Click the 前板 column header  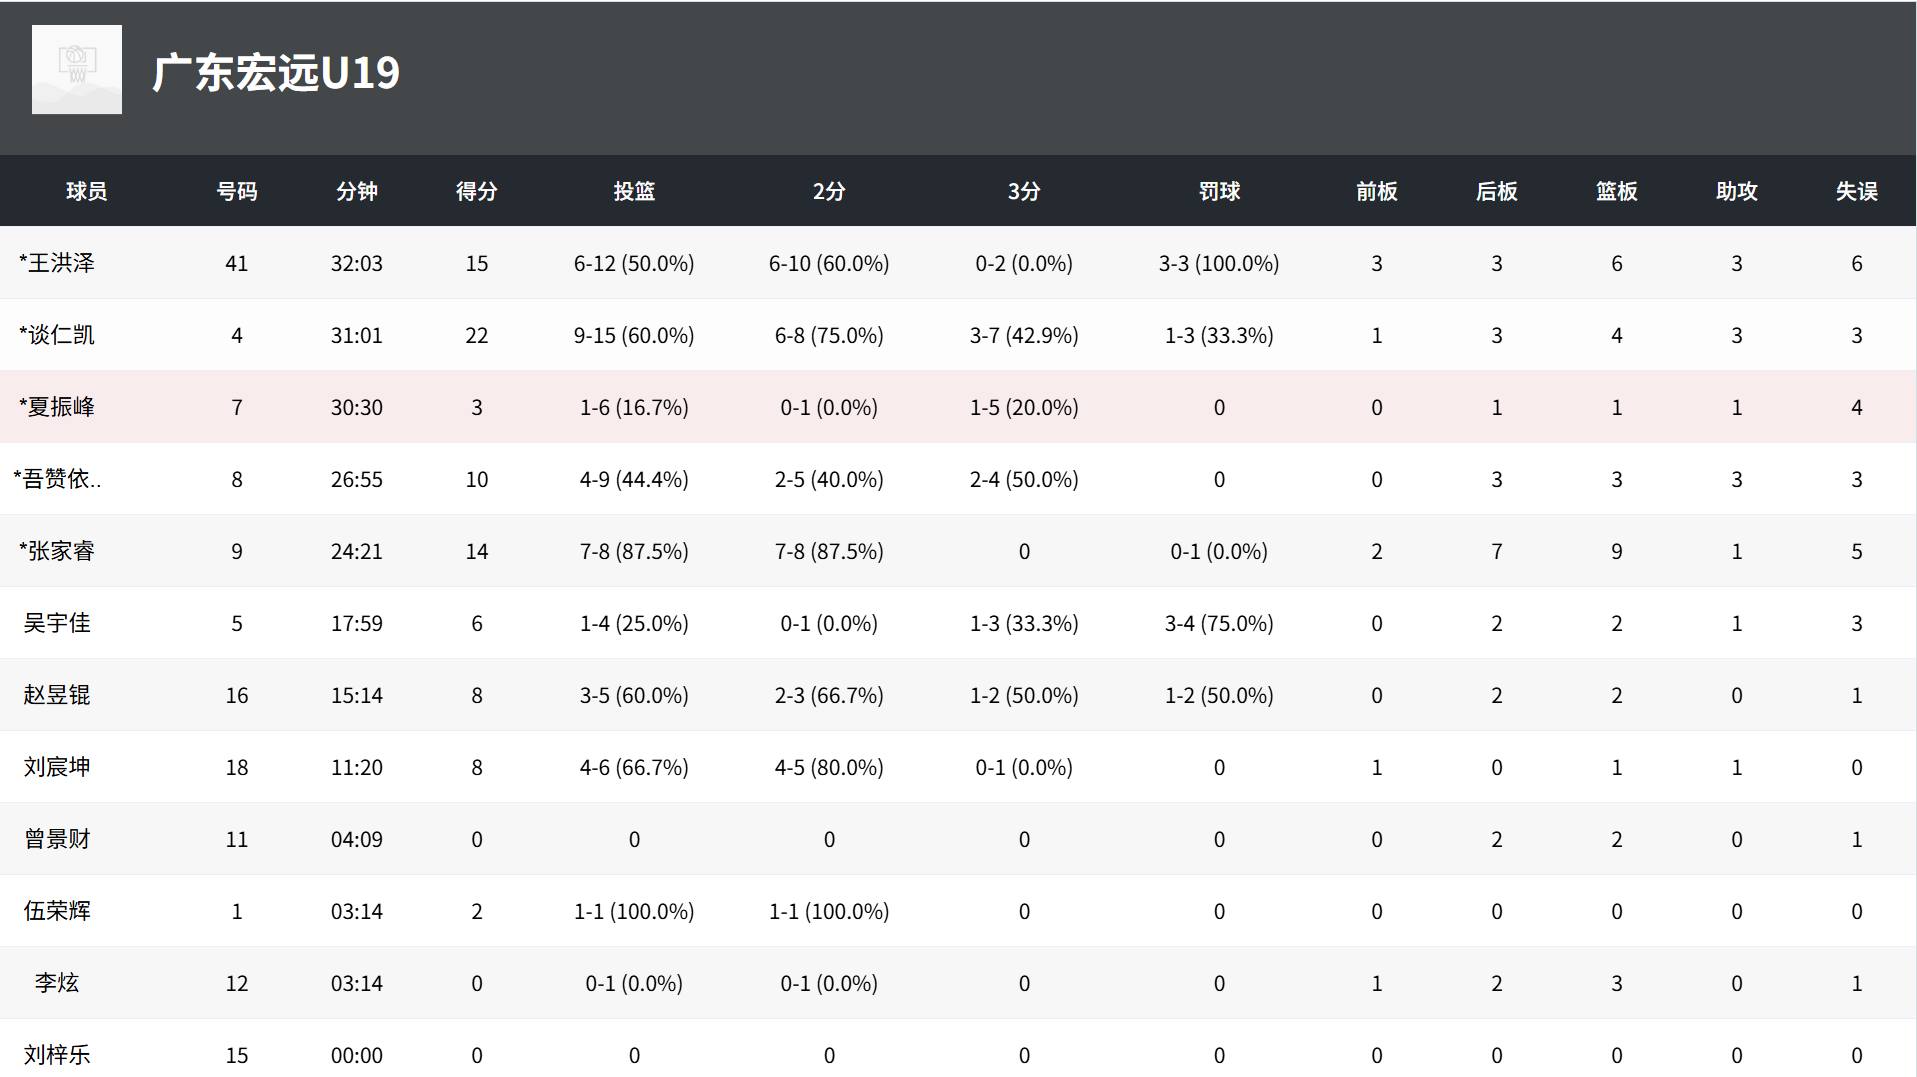coord(1377,191)
